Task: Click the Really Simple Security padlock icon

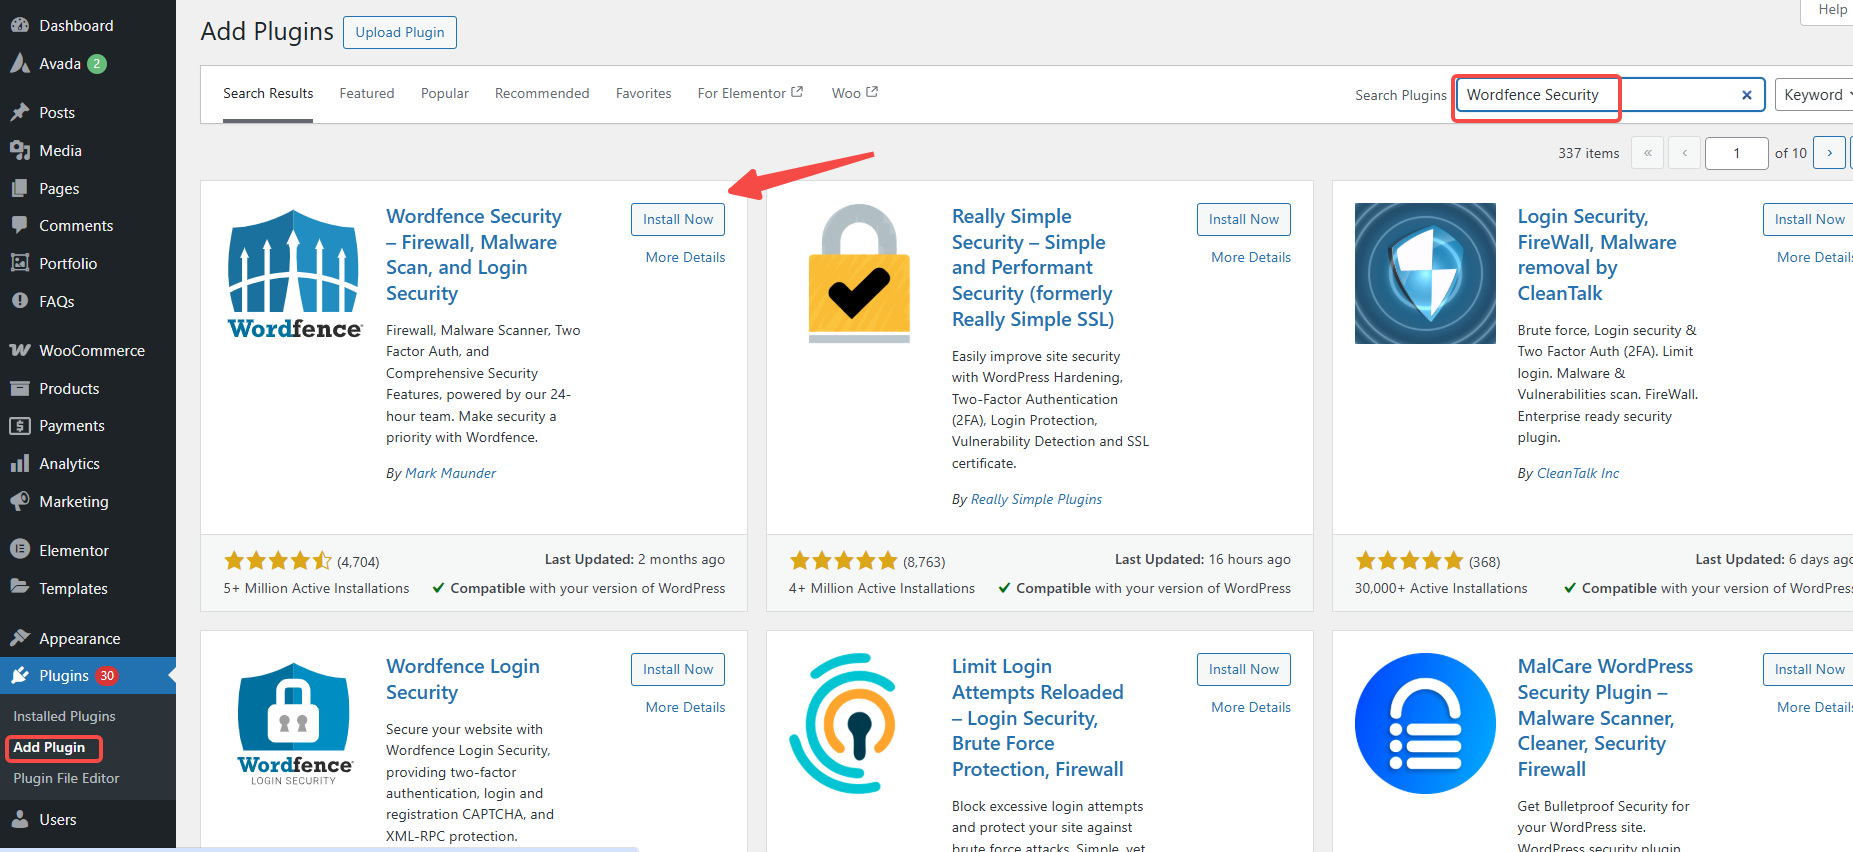Action: tap(859, 273)
